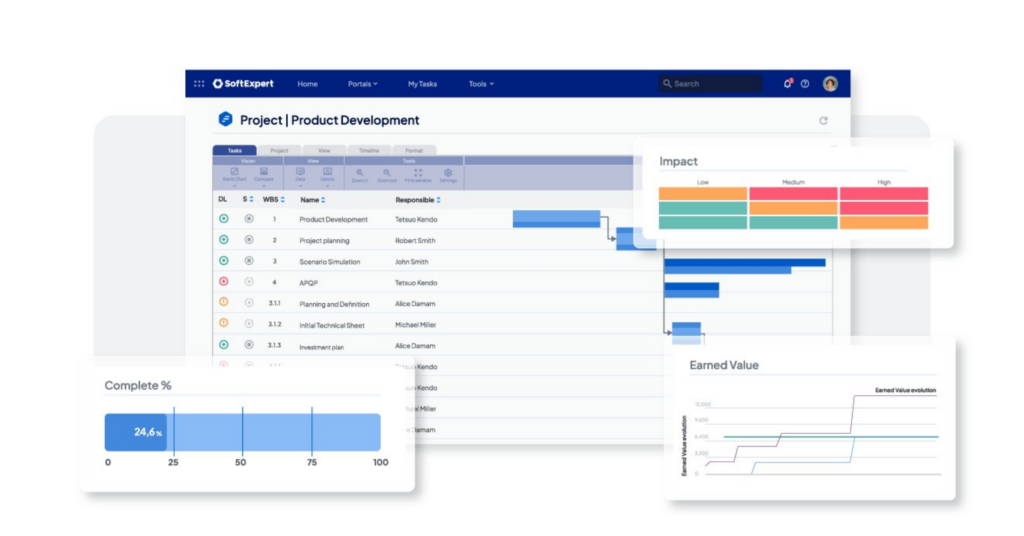Switch to the Format tab

coord(414,150)
